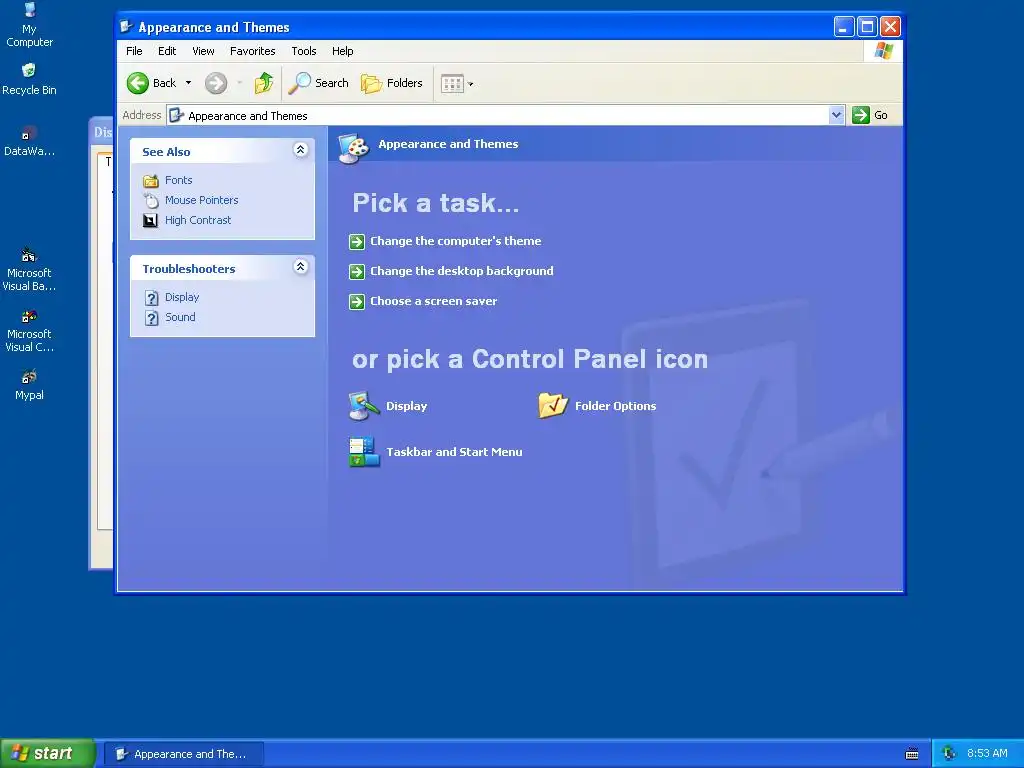Viewport: 1024px width, 768px height.
Task: Open the Folder Options icon
Action: click(552, 406)
